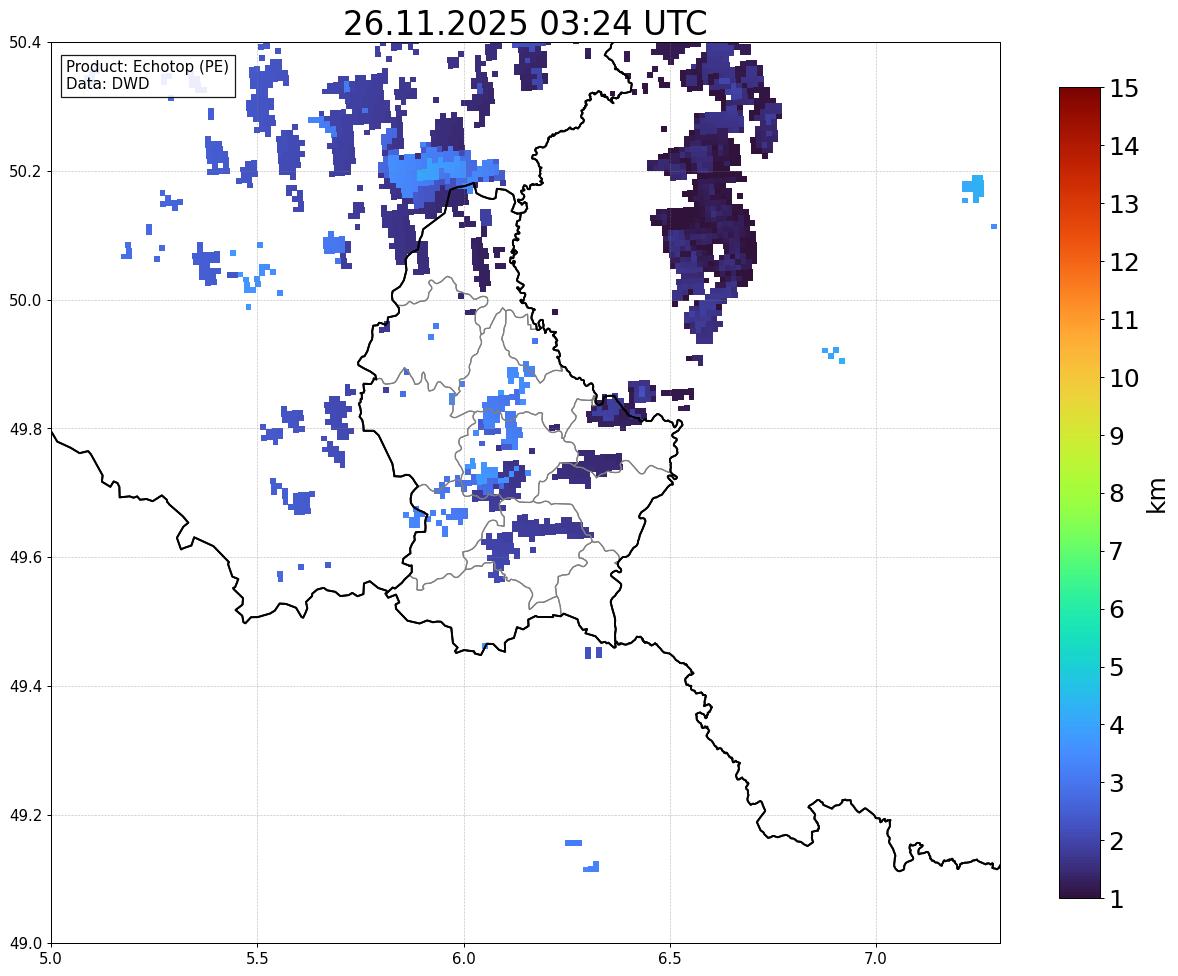Click the latitude axis label '50.4'
The width and height of the screenshot is (1178, 976).
(x=25, y=43)
